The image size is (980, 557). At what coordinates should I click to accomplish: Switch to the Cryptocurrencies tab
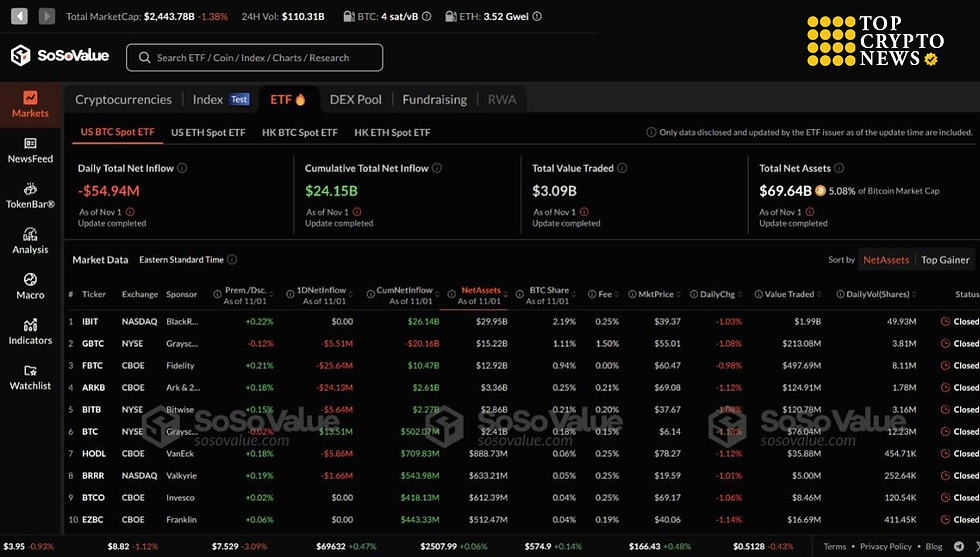click(x=123, y=99)
